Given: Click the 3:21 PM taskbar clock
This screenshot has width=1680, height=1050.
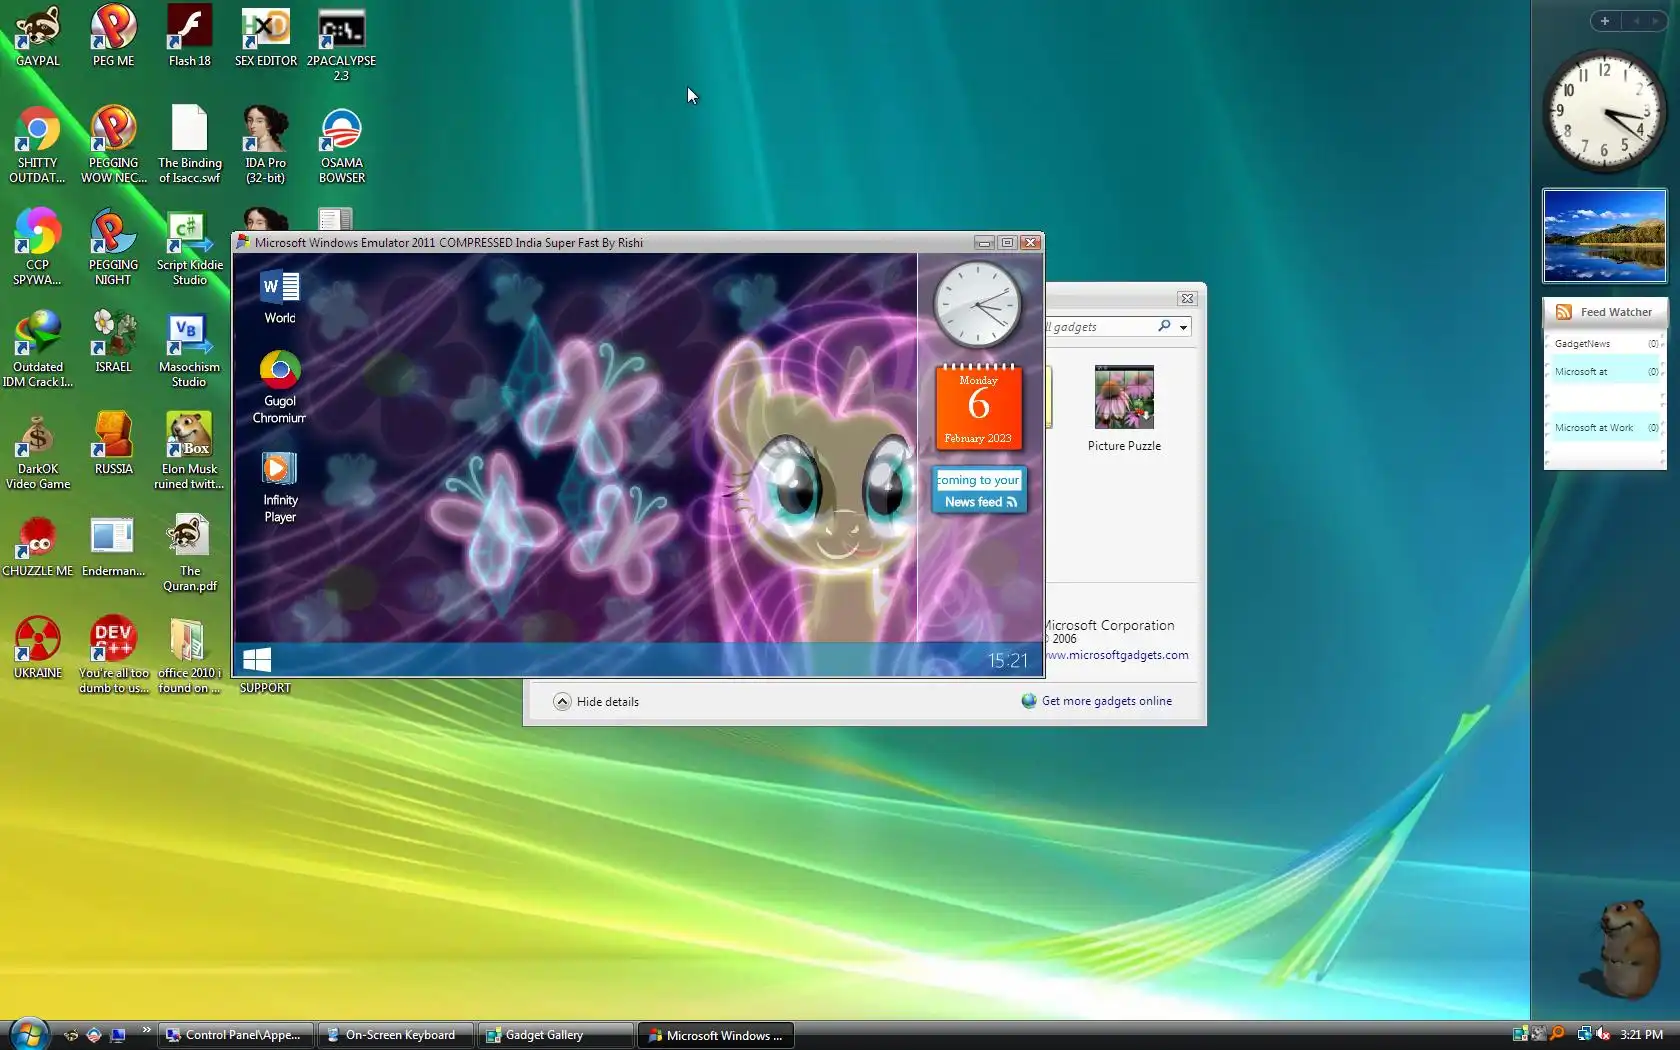Looking at the screenshot, I should click(1642, 1035).
